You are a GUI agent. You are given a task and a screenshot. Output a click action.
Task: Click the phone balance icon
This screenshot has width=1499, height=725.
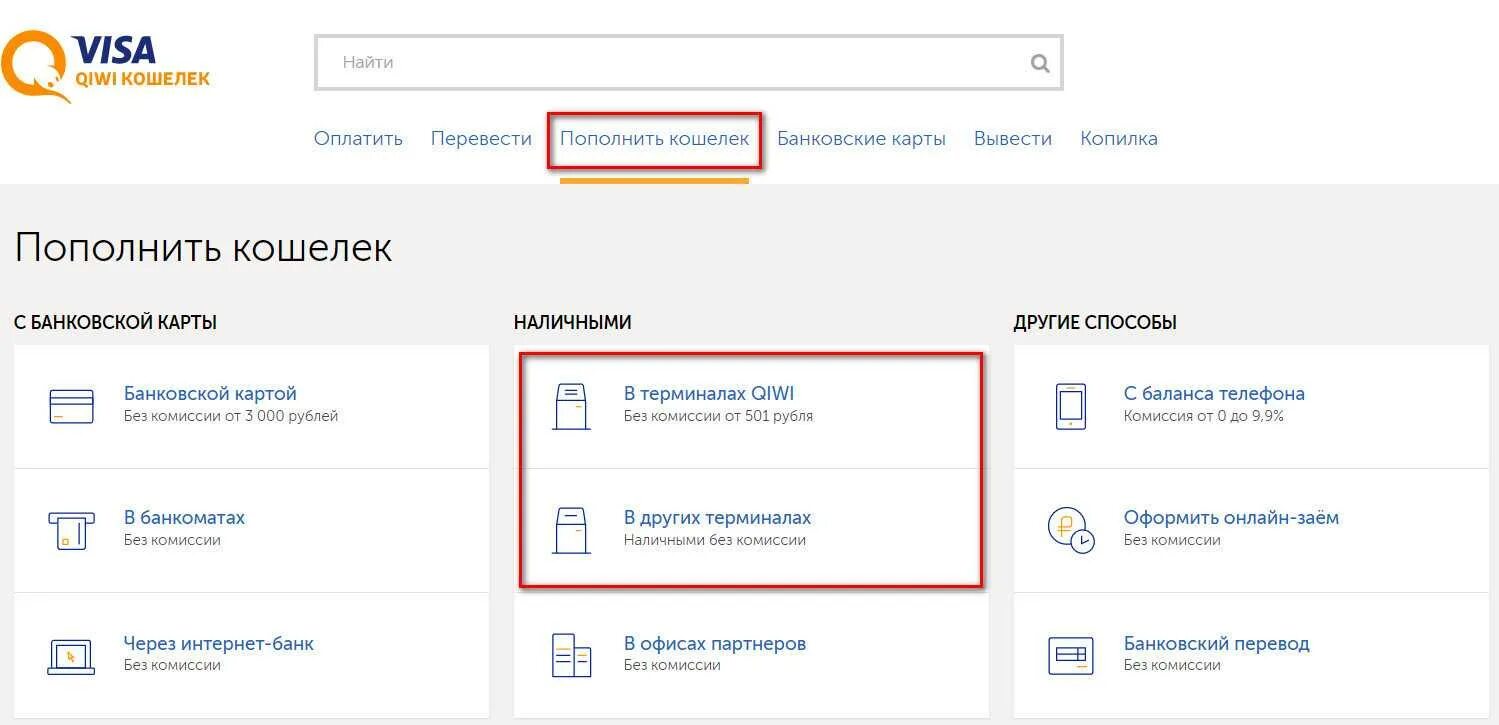coord(1071,406)
